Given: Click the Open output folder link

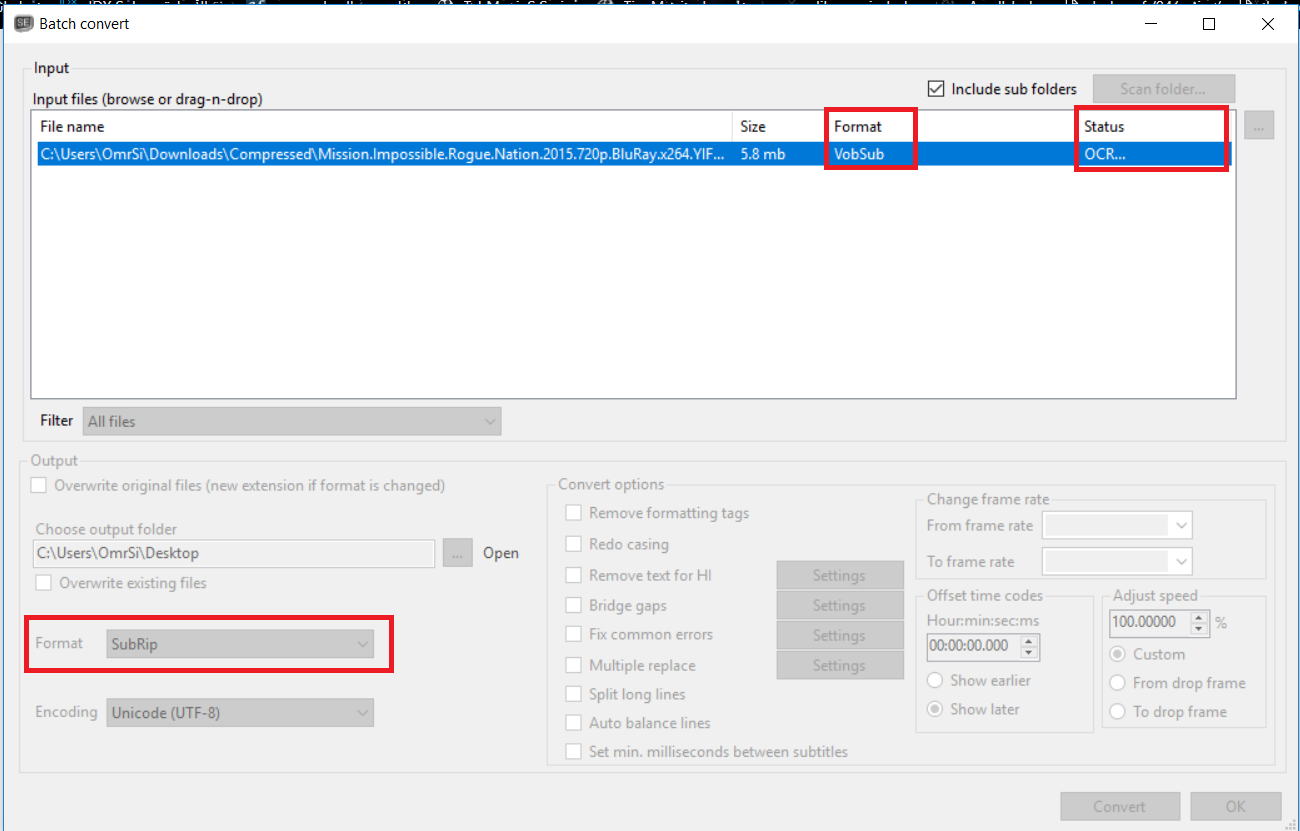Looking at the screenshot, I should click(x=501, y=553).
